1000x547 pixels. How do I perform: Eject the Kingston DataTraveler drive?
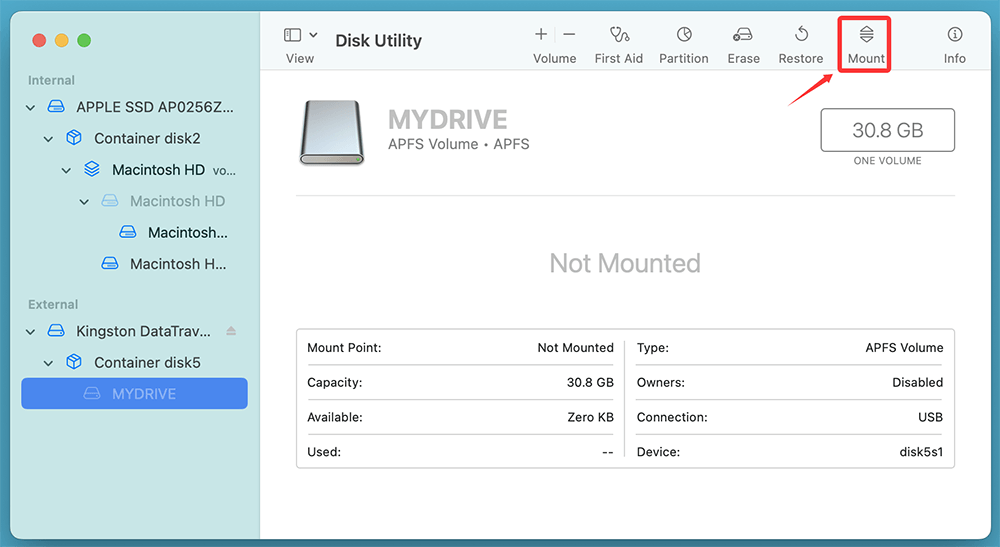tap(231, 331)
